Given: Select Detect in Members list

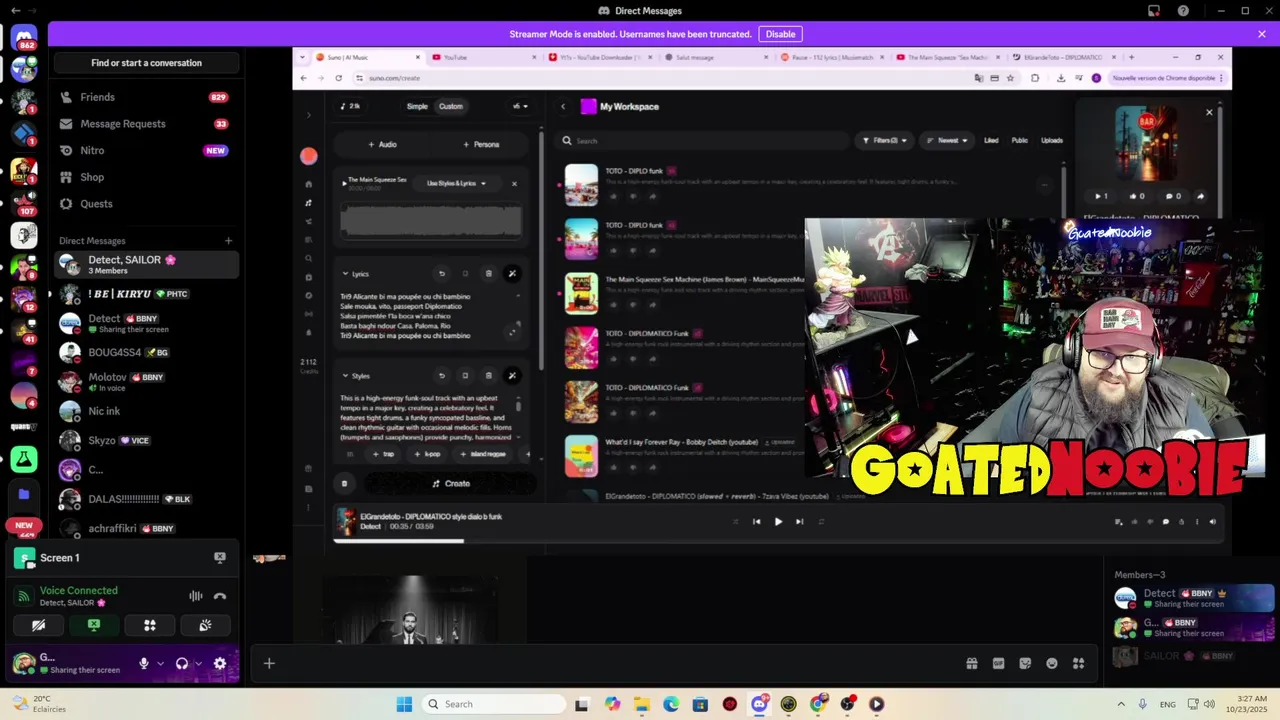Looking at the screenshot, I should coord(1194,598).
